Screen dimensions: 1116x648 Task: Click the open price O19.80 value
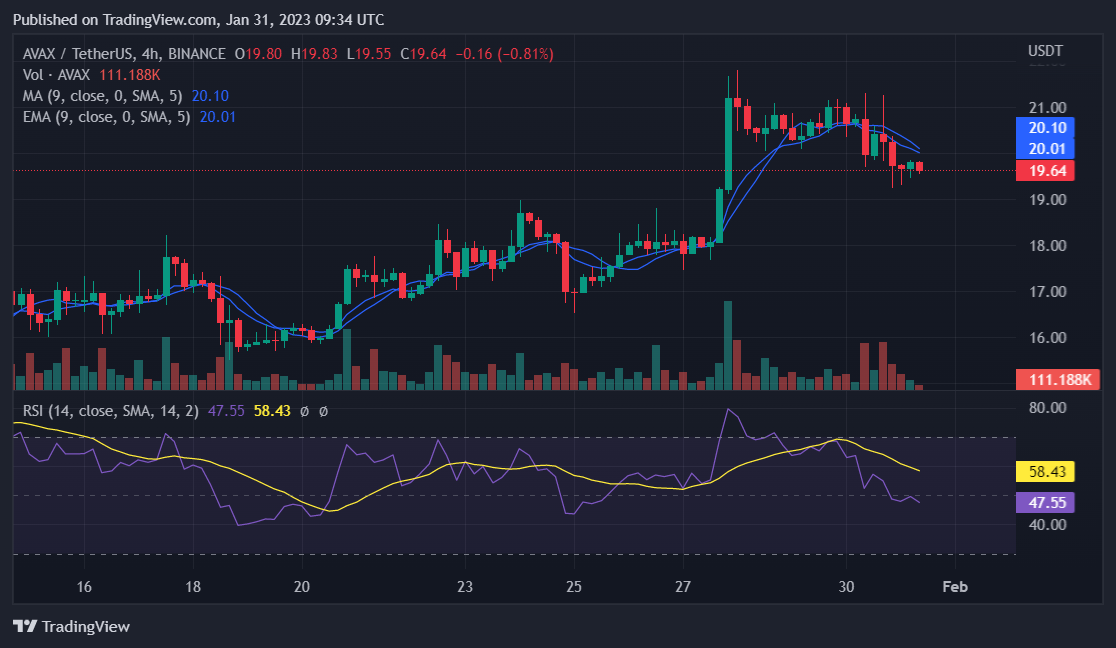coord(258,54)
